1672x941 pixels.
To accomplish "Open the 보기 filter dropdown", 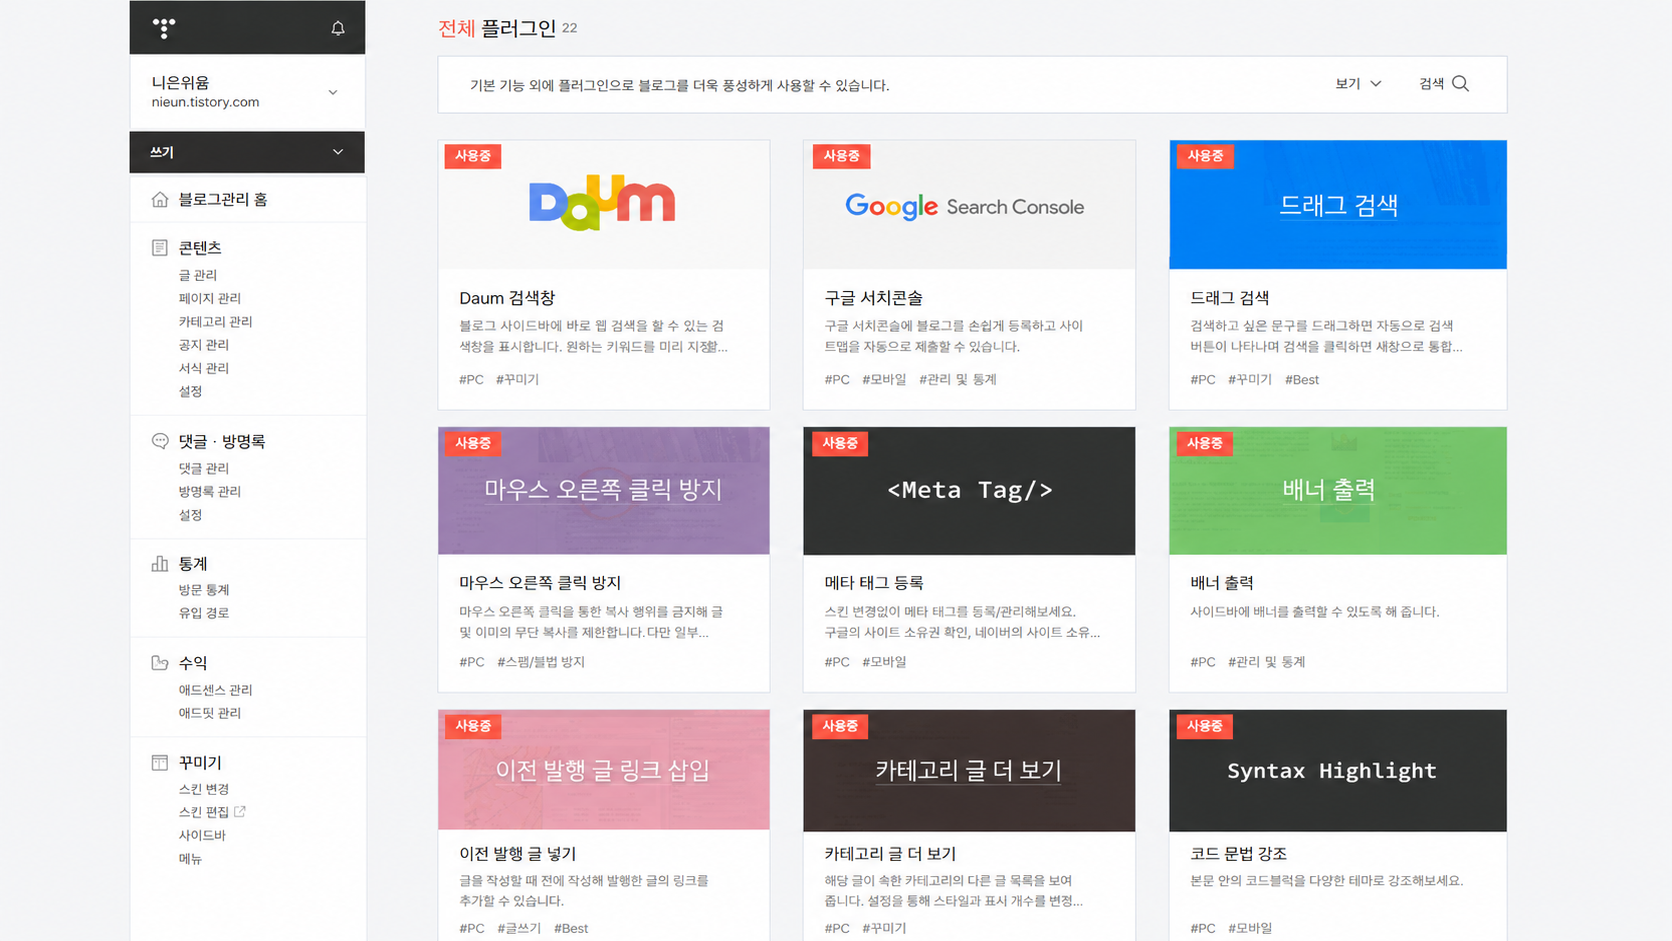I will coord(1358,84).
